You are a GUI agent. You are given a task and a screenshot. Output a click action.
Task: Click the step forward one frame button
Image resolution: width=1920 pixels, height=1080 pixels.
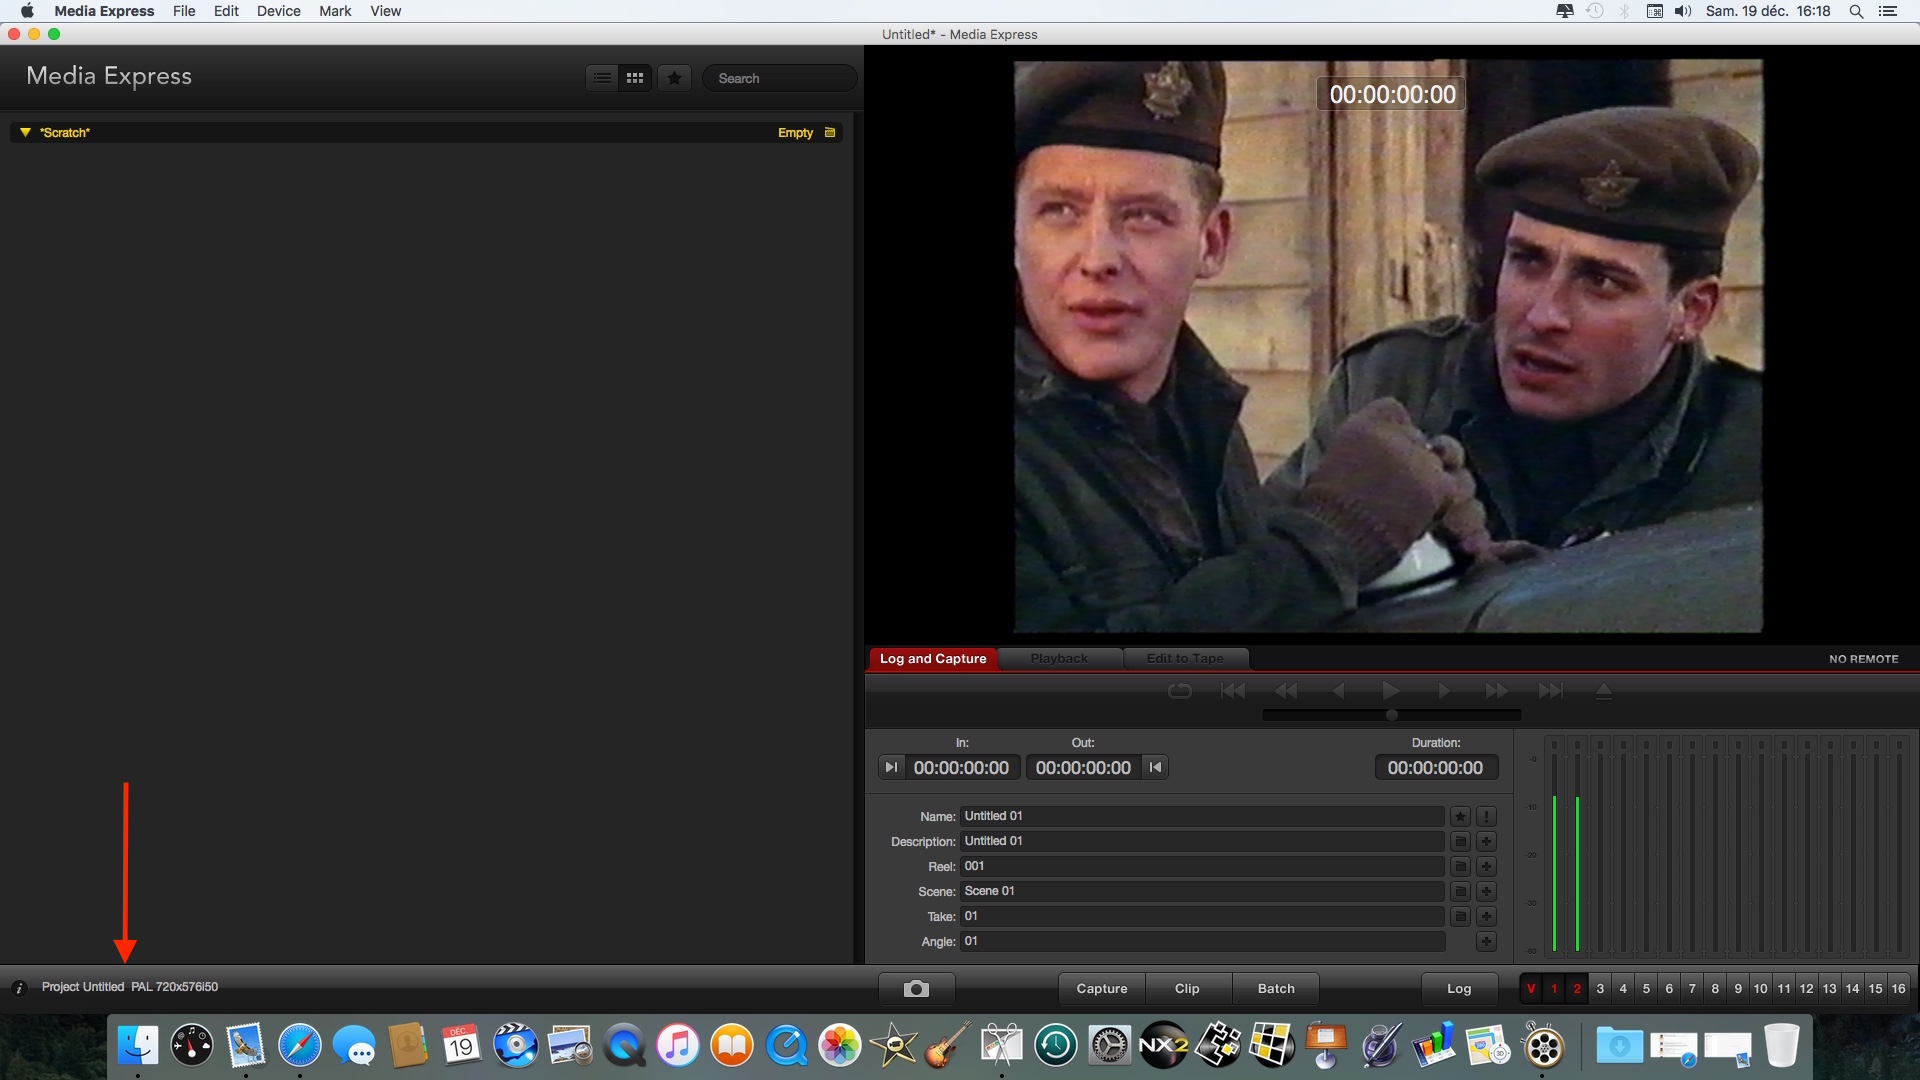click(1443, 690)
